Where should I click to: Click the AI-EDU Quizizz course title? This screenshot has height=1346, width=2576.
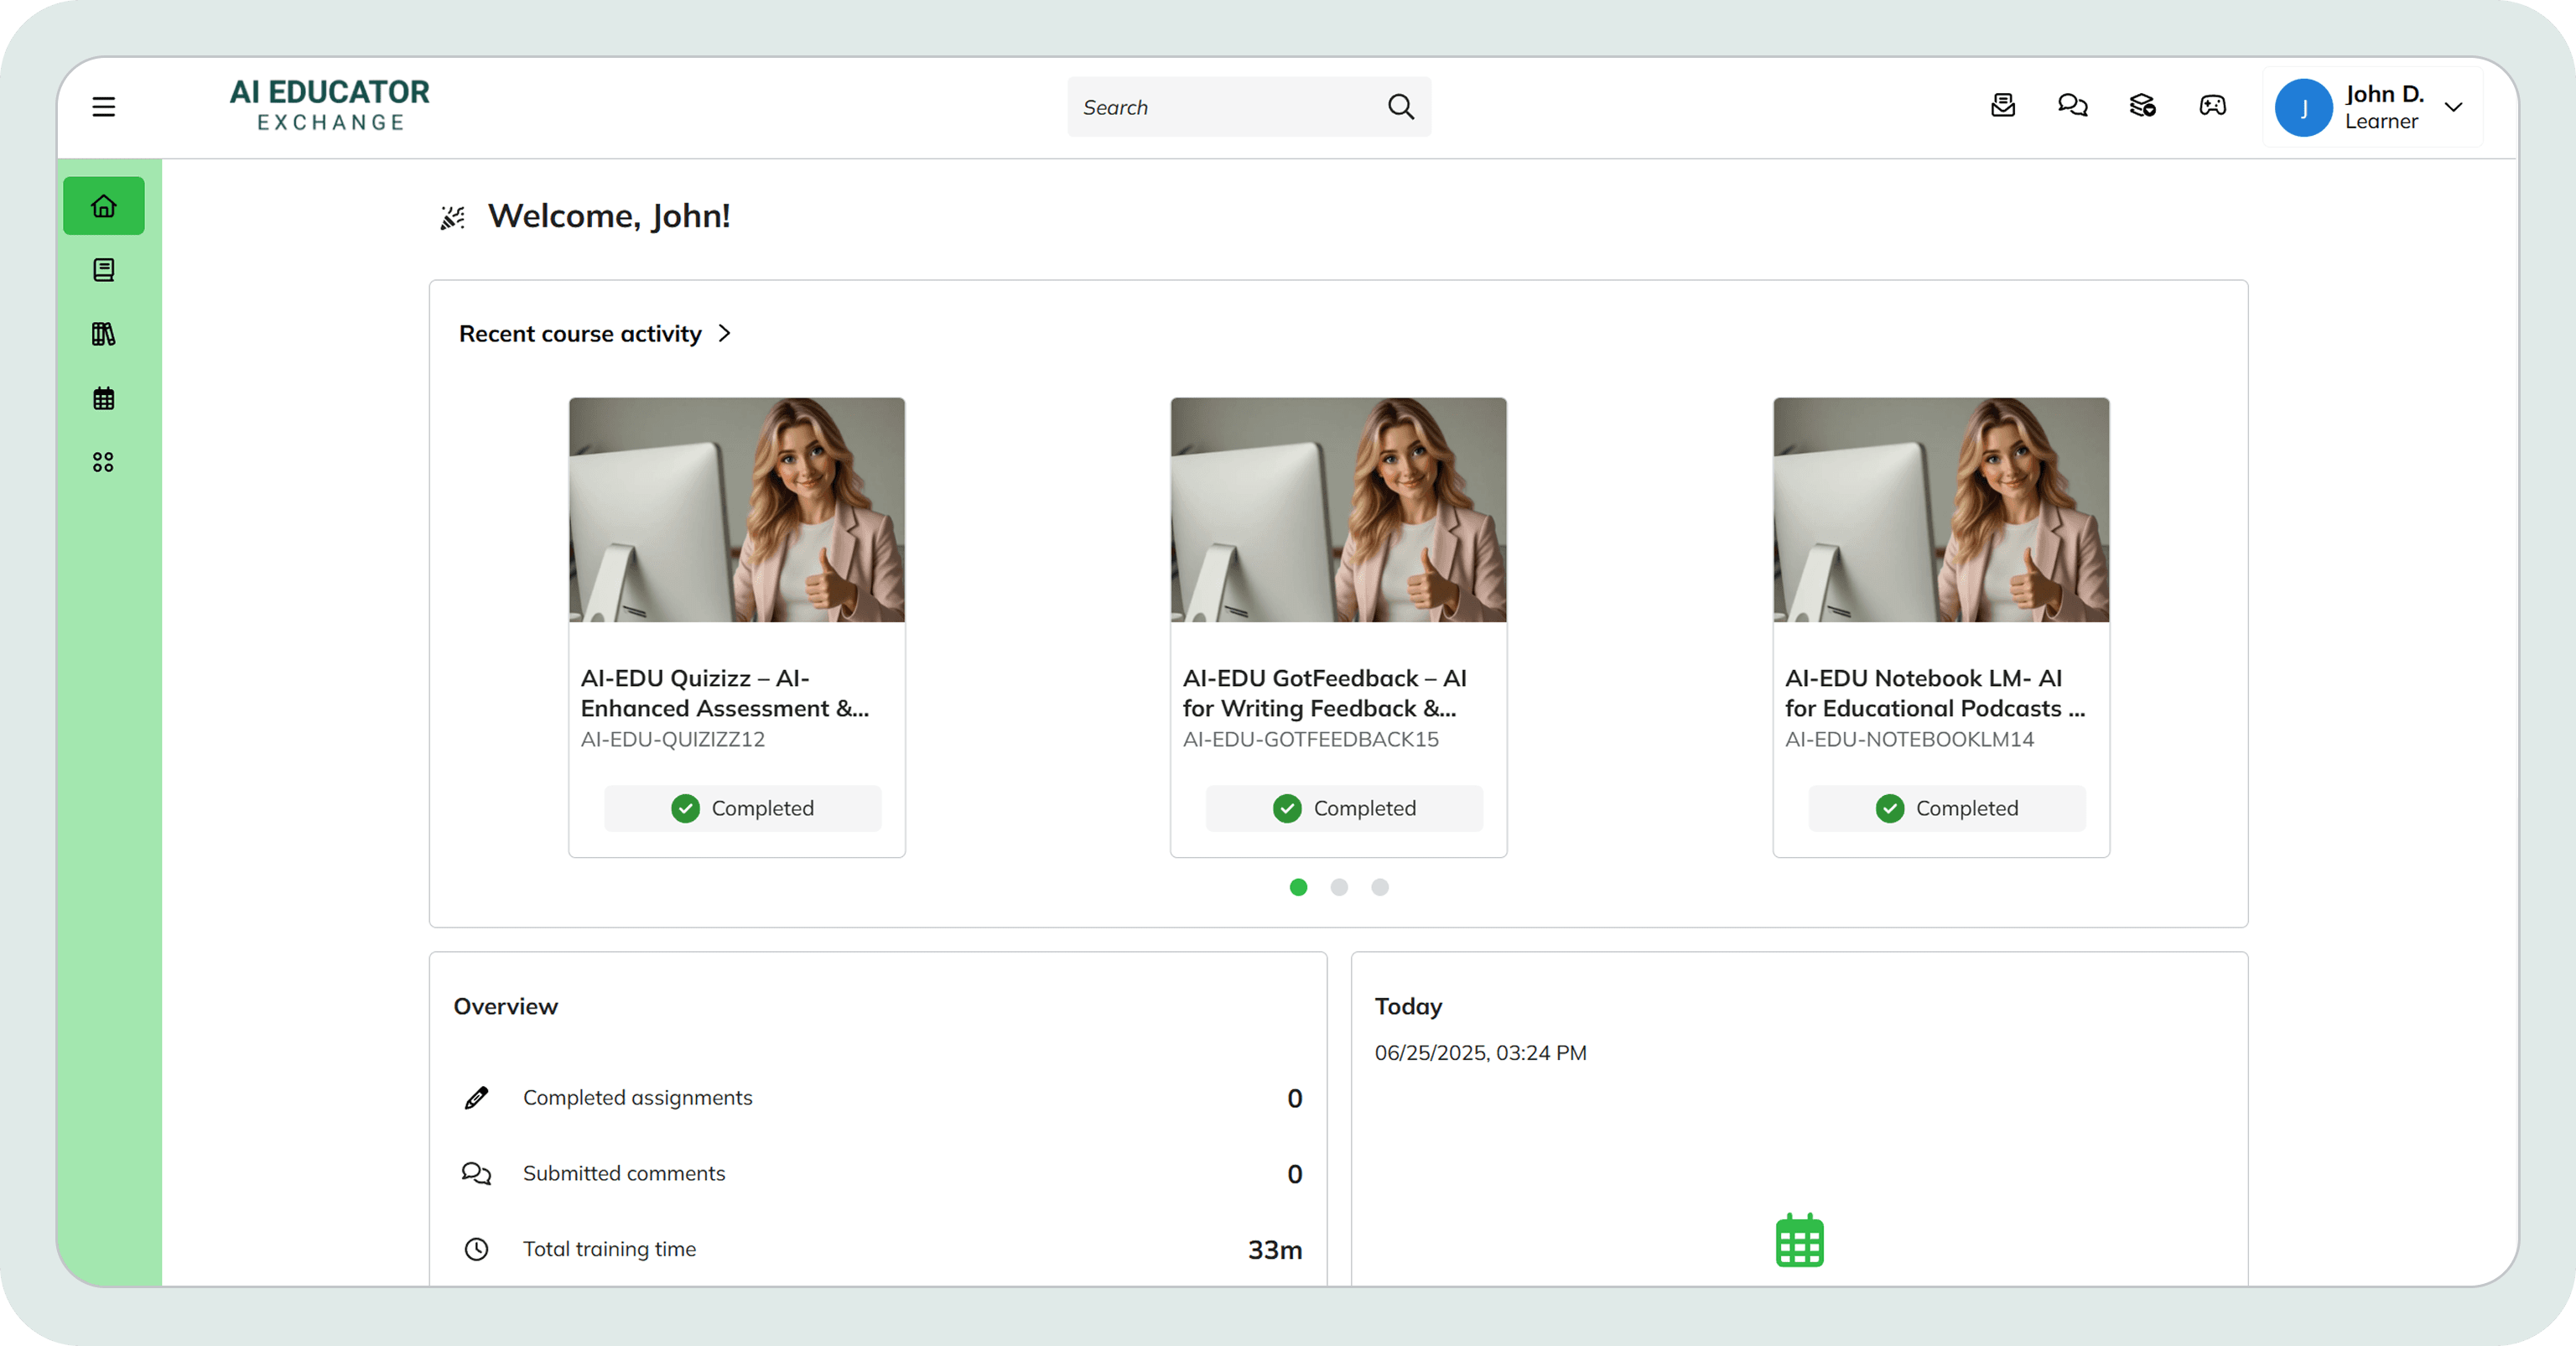(725, 693)
